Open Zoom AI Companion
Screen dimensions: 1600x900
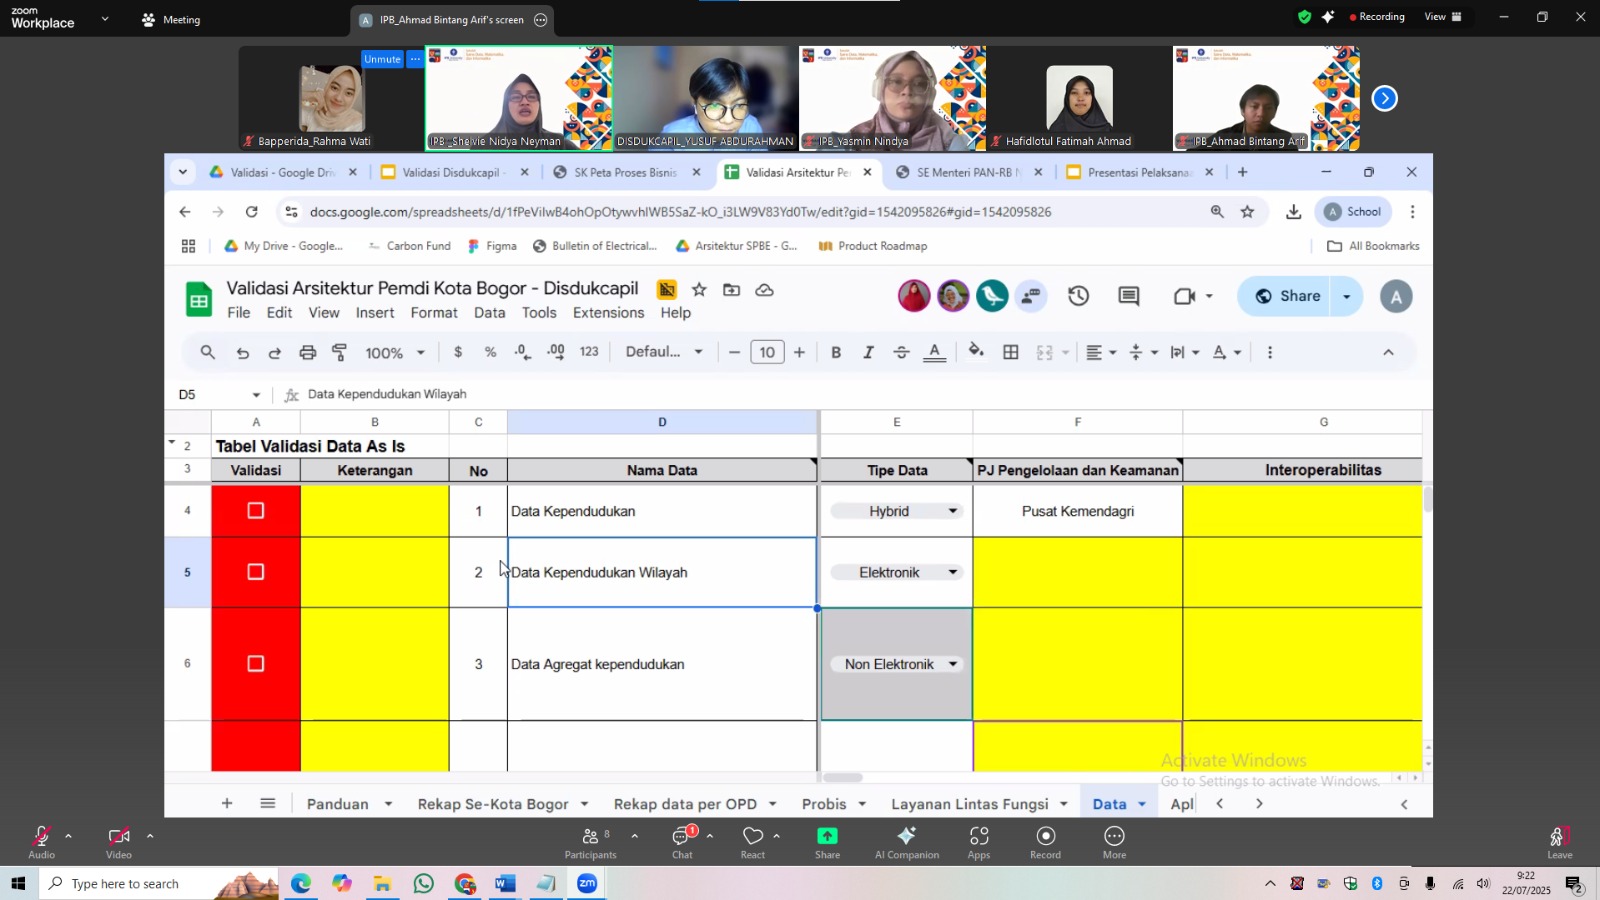[x=906, y=841]
